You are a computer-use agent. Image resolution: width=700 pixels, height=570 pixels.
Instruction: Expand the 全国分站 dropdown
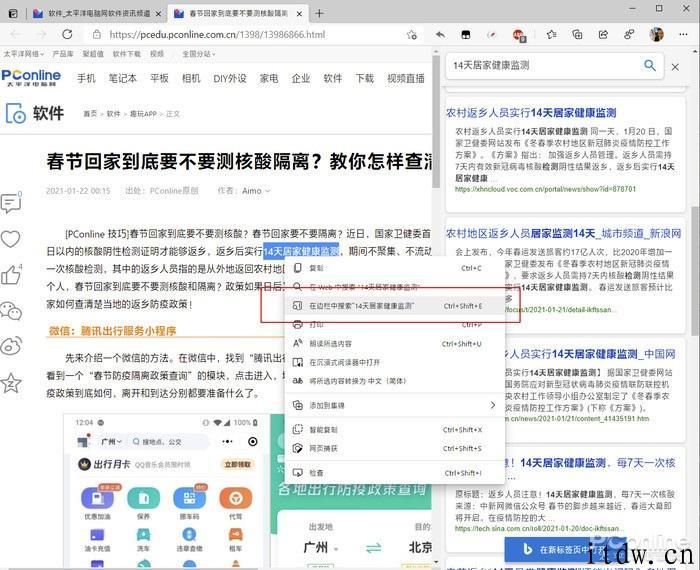click(x=199, y=54)
